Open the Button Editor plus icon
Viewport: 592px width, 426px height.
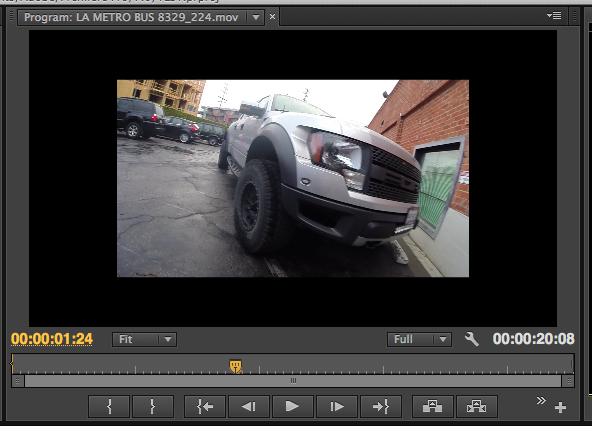[560, 407]
